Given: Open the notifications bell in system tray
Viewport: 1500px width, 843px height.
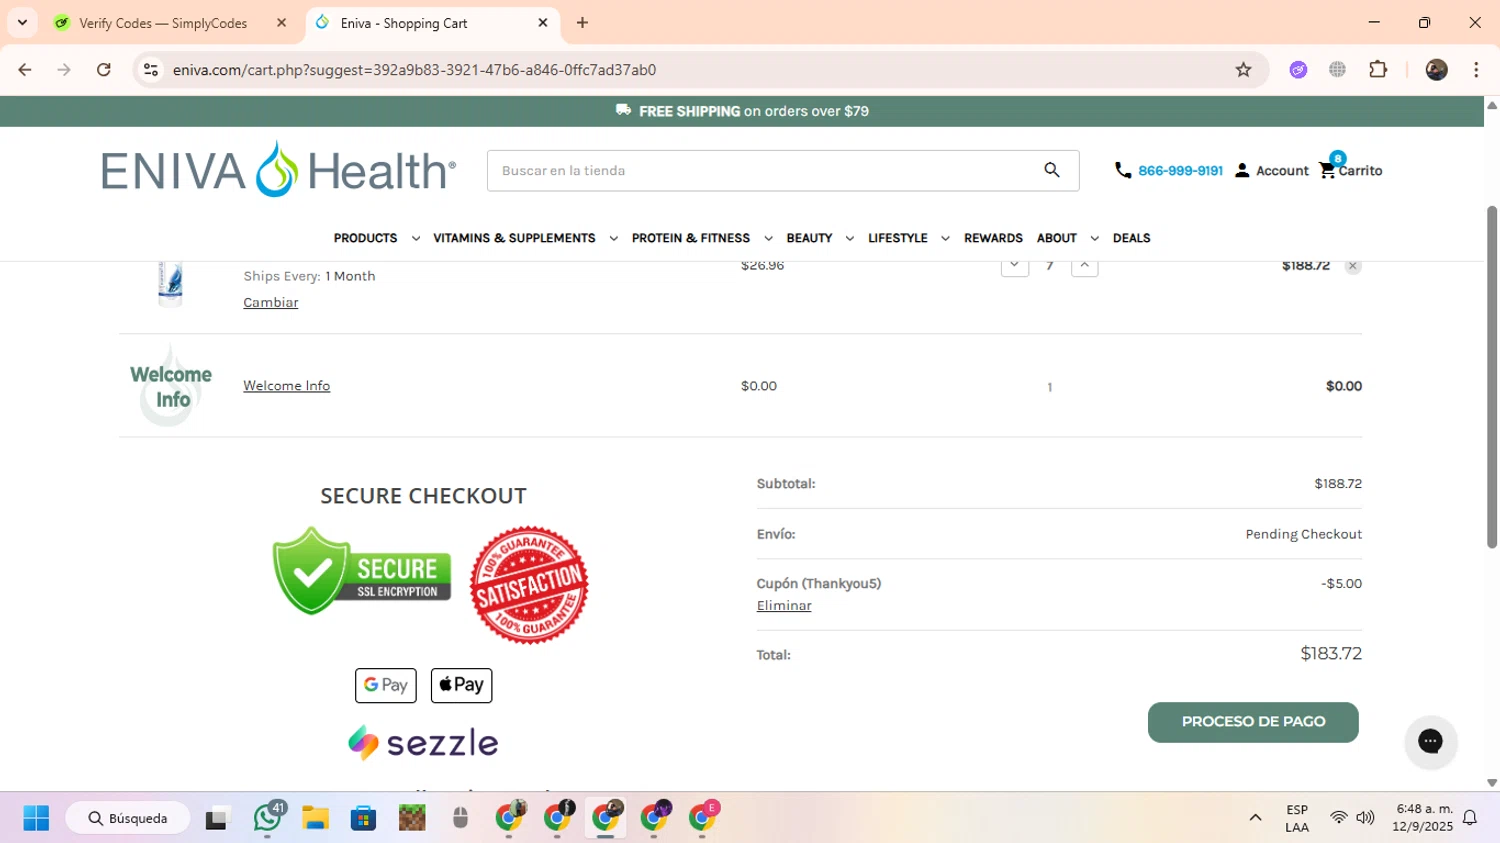Looking at the screenshot, I should point(1470,818).
